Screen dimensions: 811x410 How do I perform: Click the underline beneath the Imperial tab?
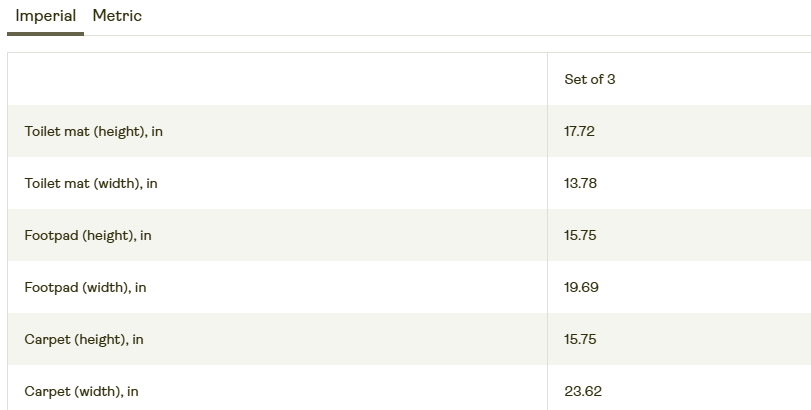(x=46, y=34)
